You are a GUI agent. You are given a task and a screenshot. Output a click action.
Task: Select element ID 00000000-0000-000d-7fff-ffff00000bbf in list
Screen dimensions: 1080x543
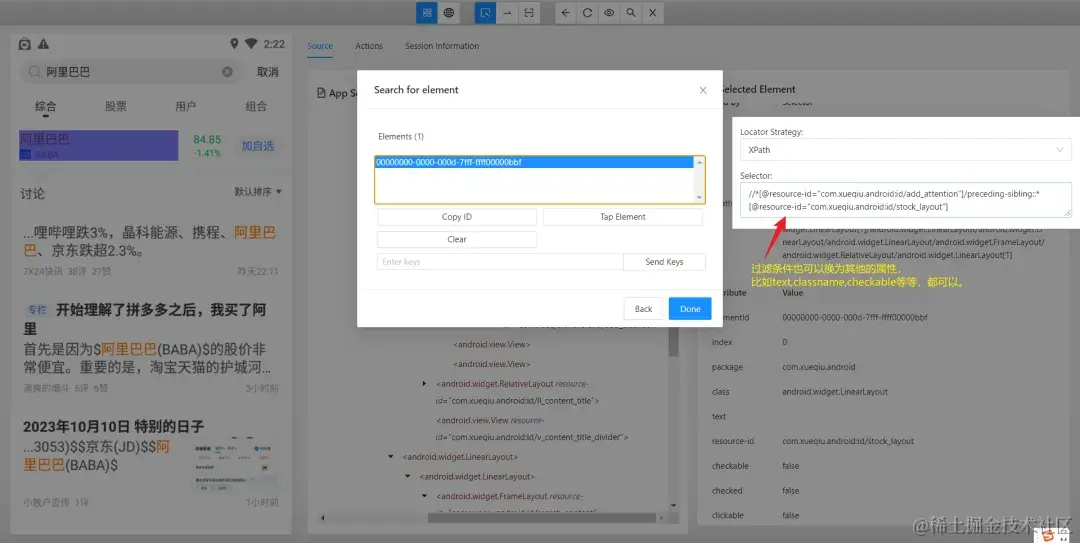pyautogui.click(x=534, y=163)
